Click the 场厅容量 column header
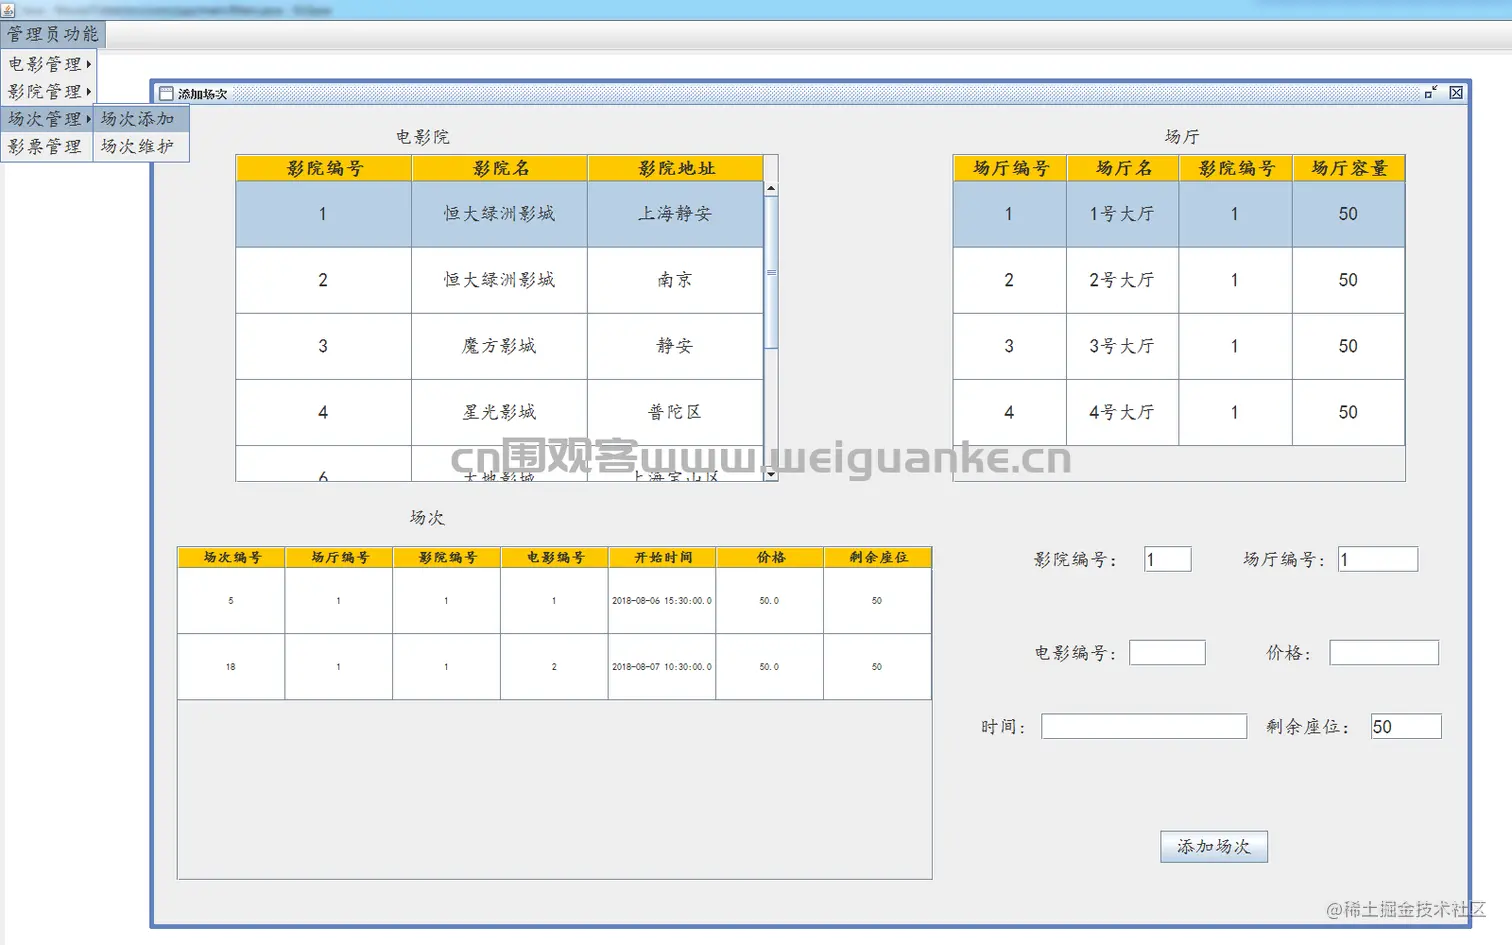This screenshot has height=945, width=1512. [1349, 168]
